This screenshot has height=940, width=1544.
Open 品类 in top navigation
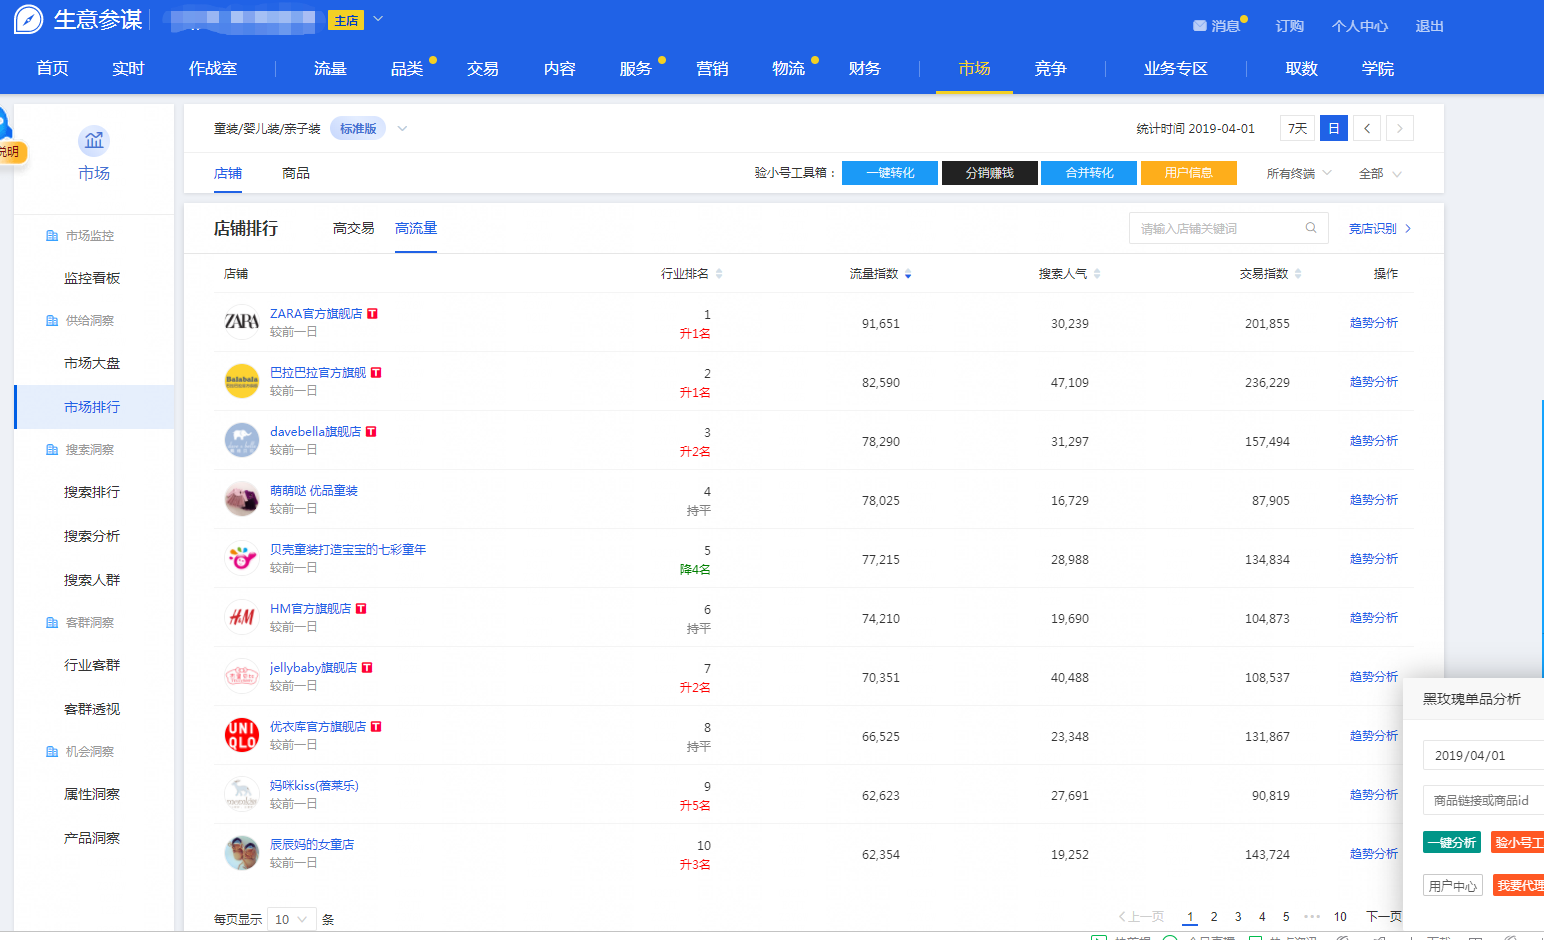click(407, 69)
